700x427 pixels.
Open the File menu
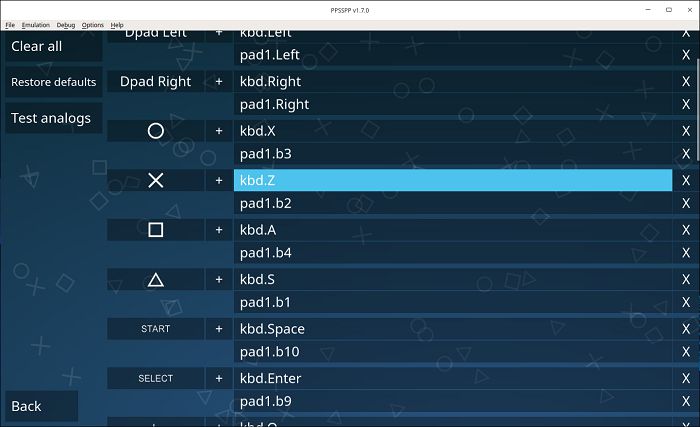[x=10, y=25]
